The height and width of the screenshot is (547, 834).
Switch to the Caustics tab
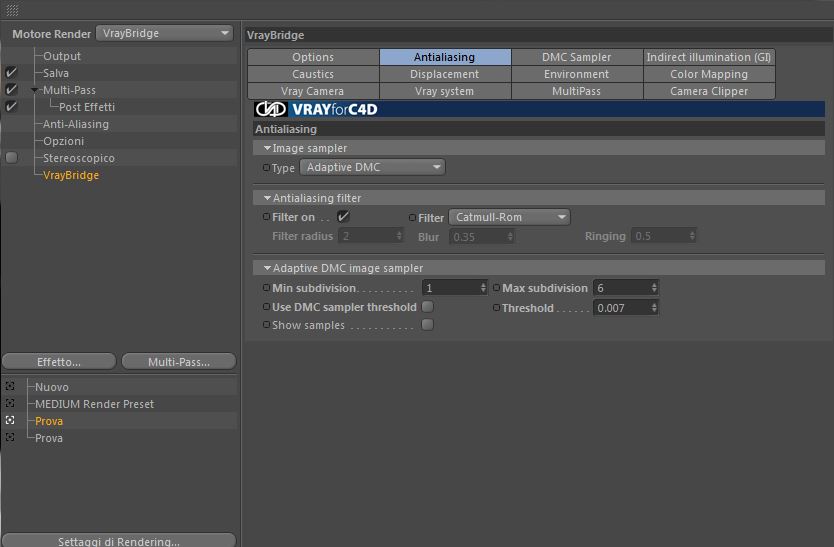(x=313, y=74)
